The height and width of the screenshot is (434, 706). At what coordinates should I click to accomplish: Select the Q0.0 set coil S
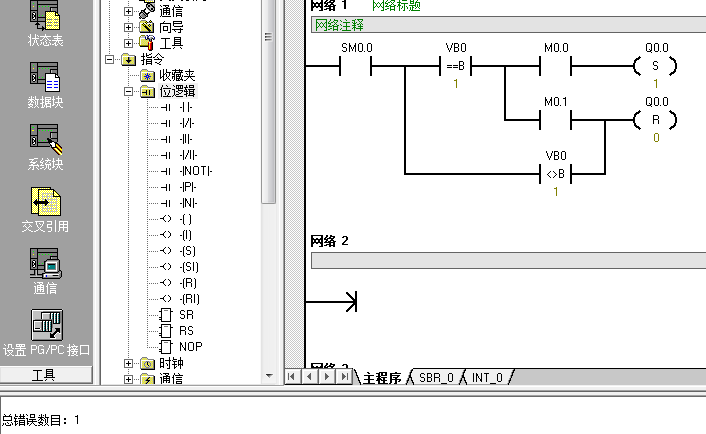(656, 66)
